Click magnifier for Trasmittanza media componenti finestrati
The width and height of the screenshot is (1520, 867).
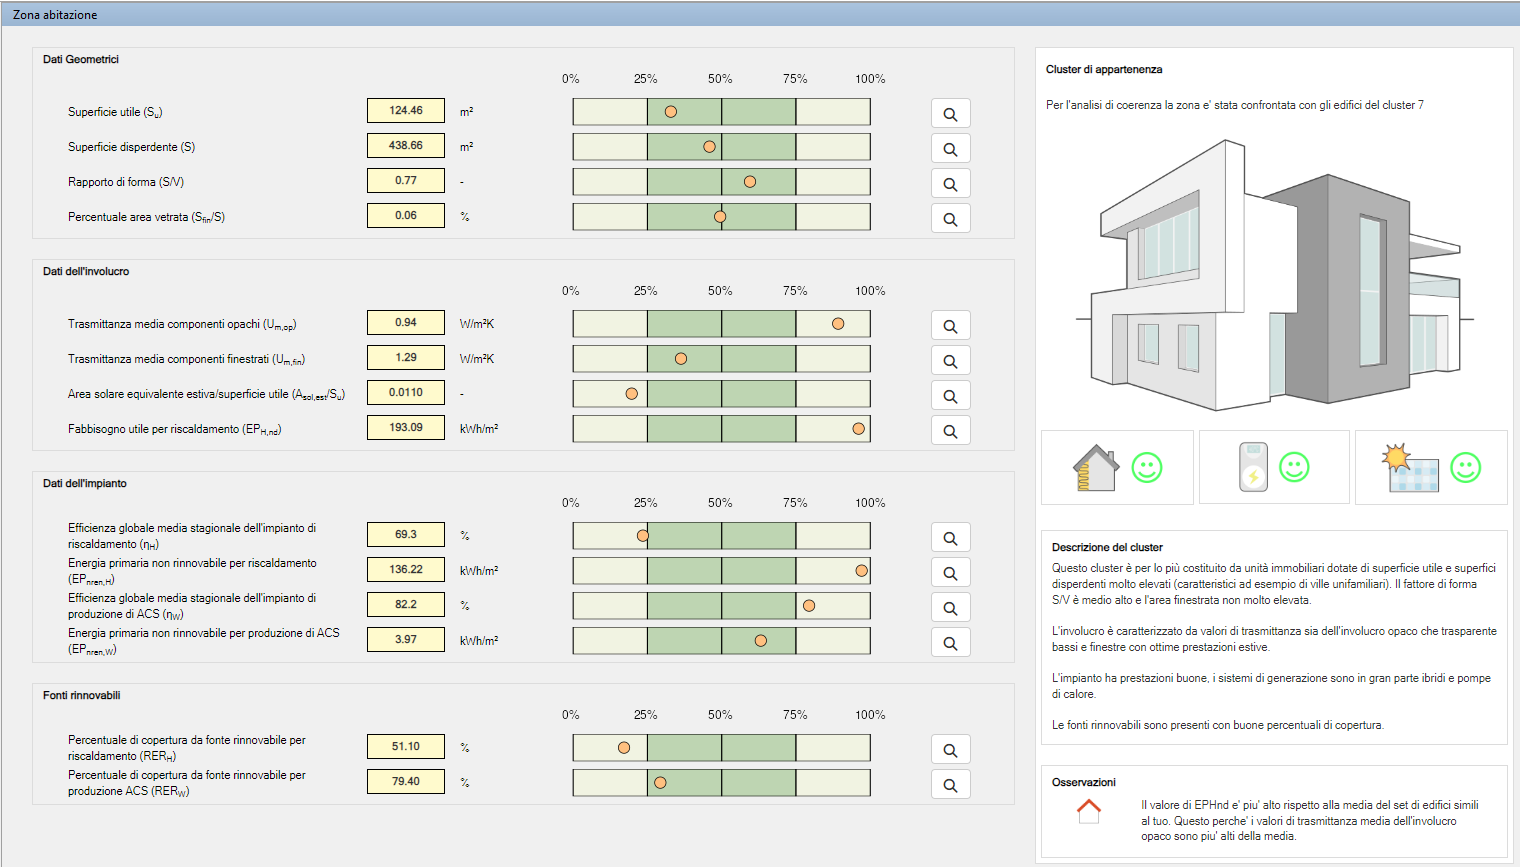click(950, 361)
